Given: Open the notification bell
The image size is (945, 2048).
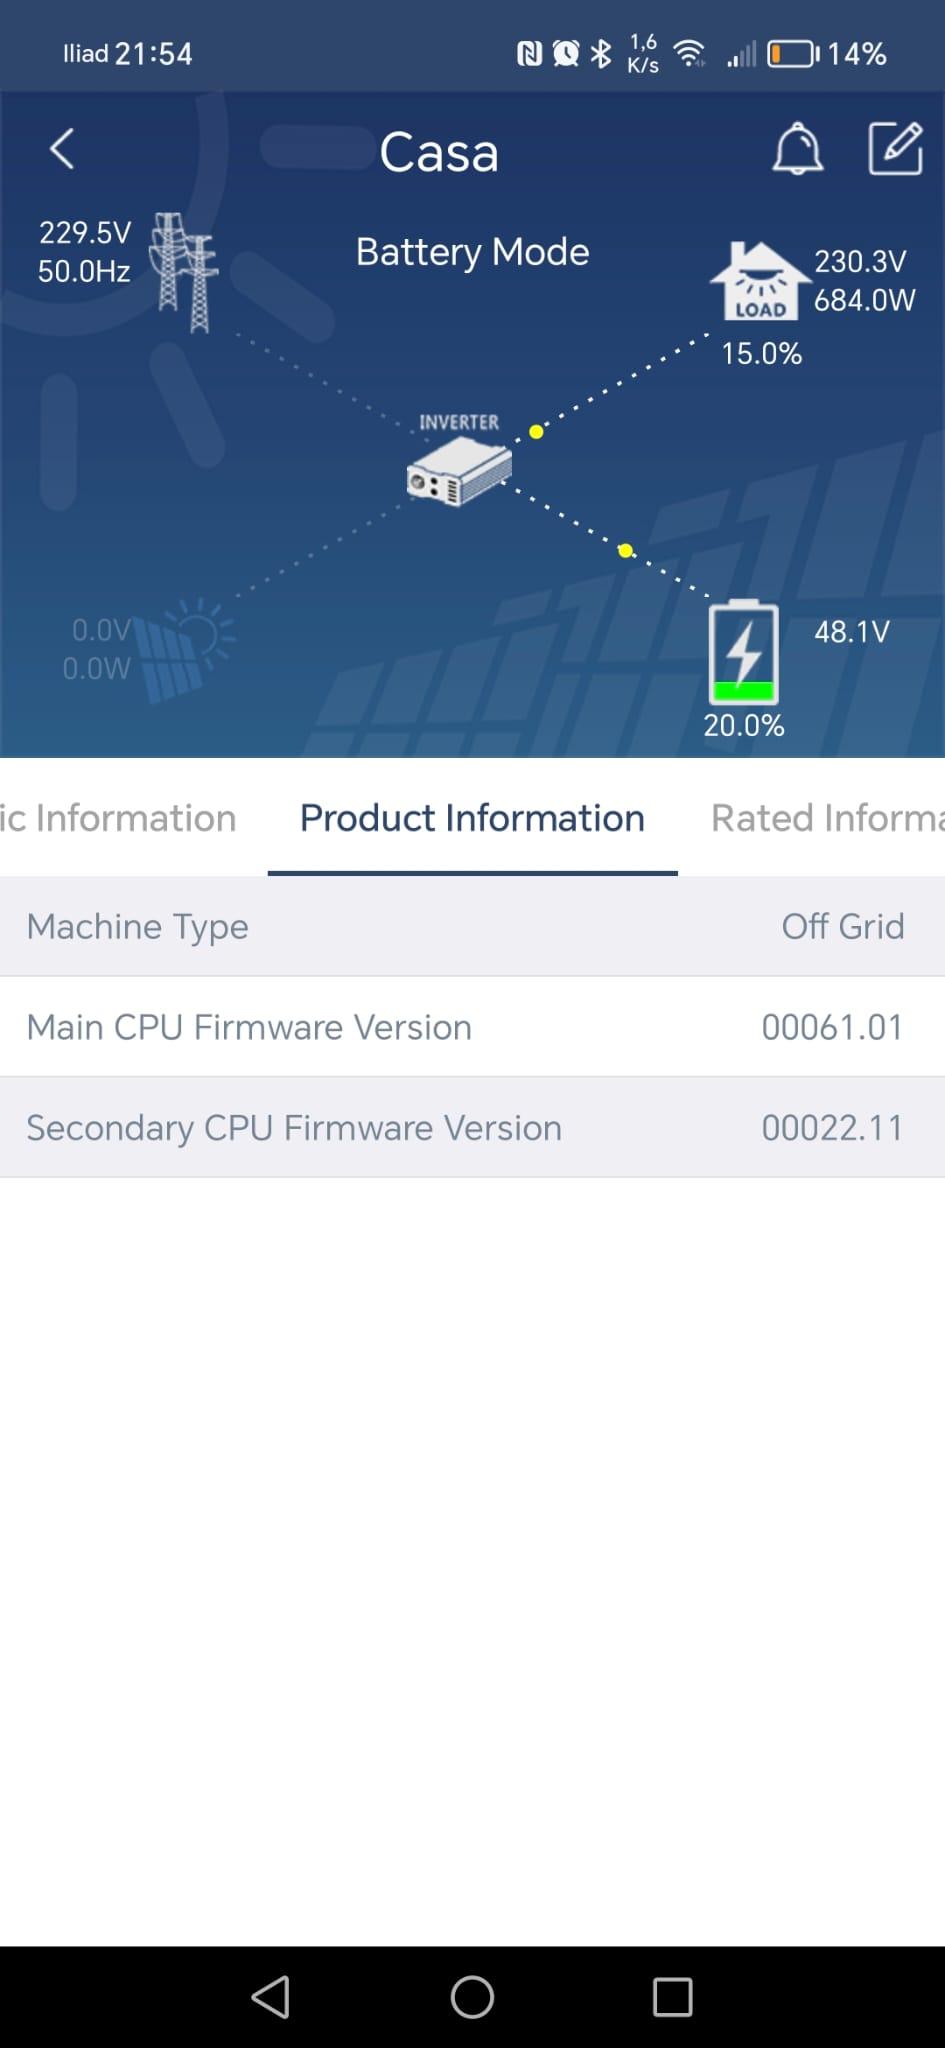Looking at the screenshot, I should (x=797, y=150).
